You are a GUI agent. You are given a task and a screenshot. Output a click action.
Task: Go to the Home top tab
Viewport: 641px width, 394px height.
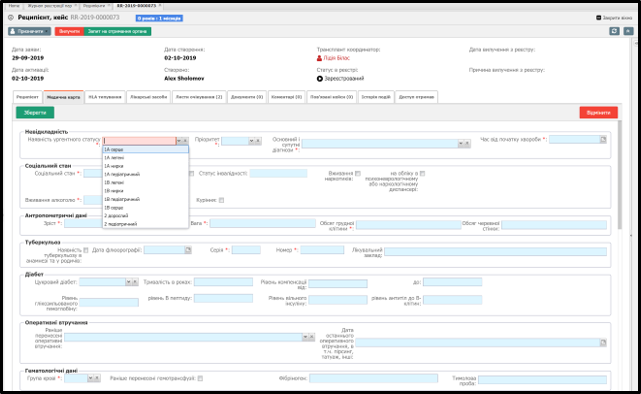click(14, 6)
